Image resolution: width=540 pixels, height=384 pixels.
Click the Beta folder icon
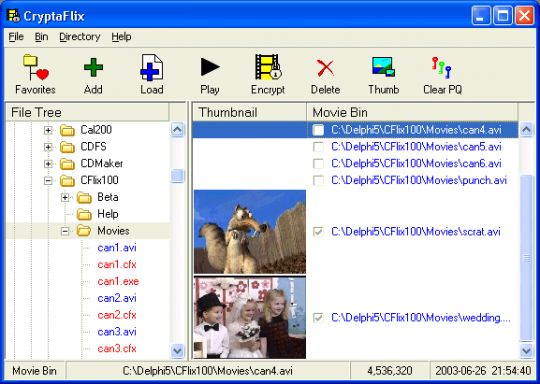pyautogui.click(x=84, y=198)
